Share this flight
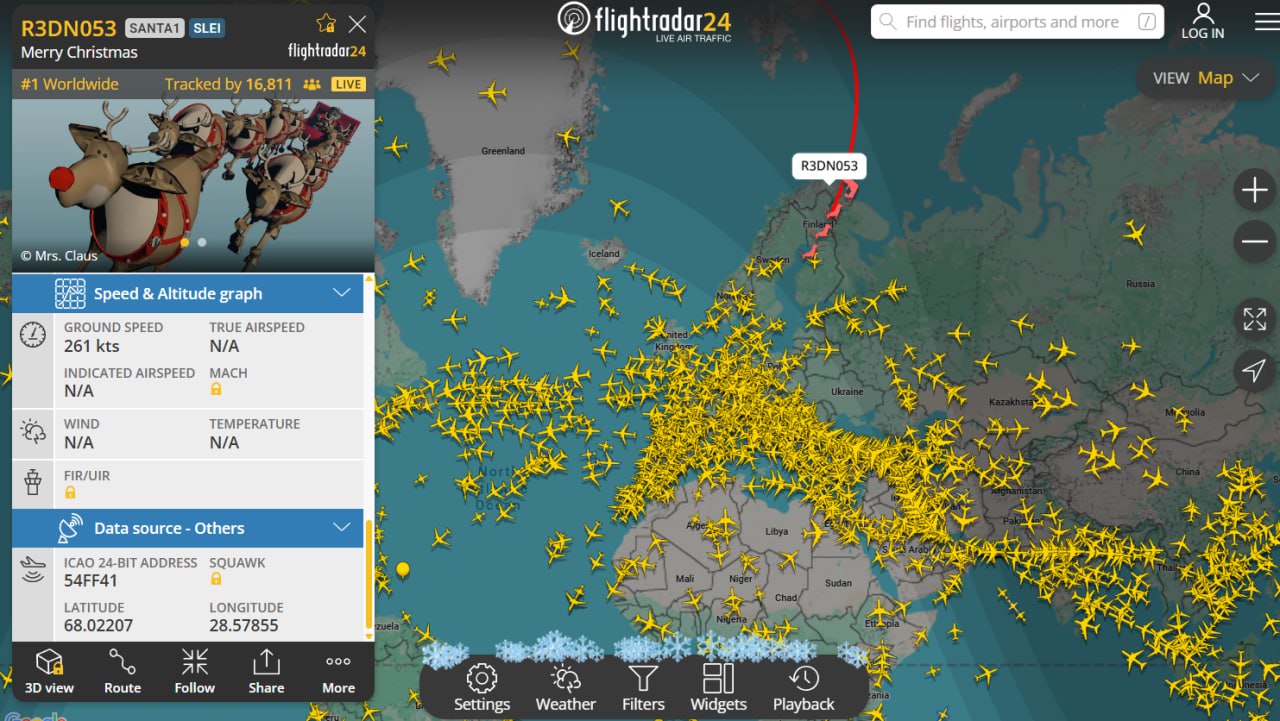Viewport: 1280px width, 721px height. pos(266,671)
